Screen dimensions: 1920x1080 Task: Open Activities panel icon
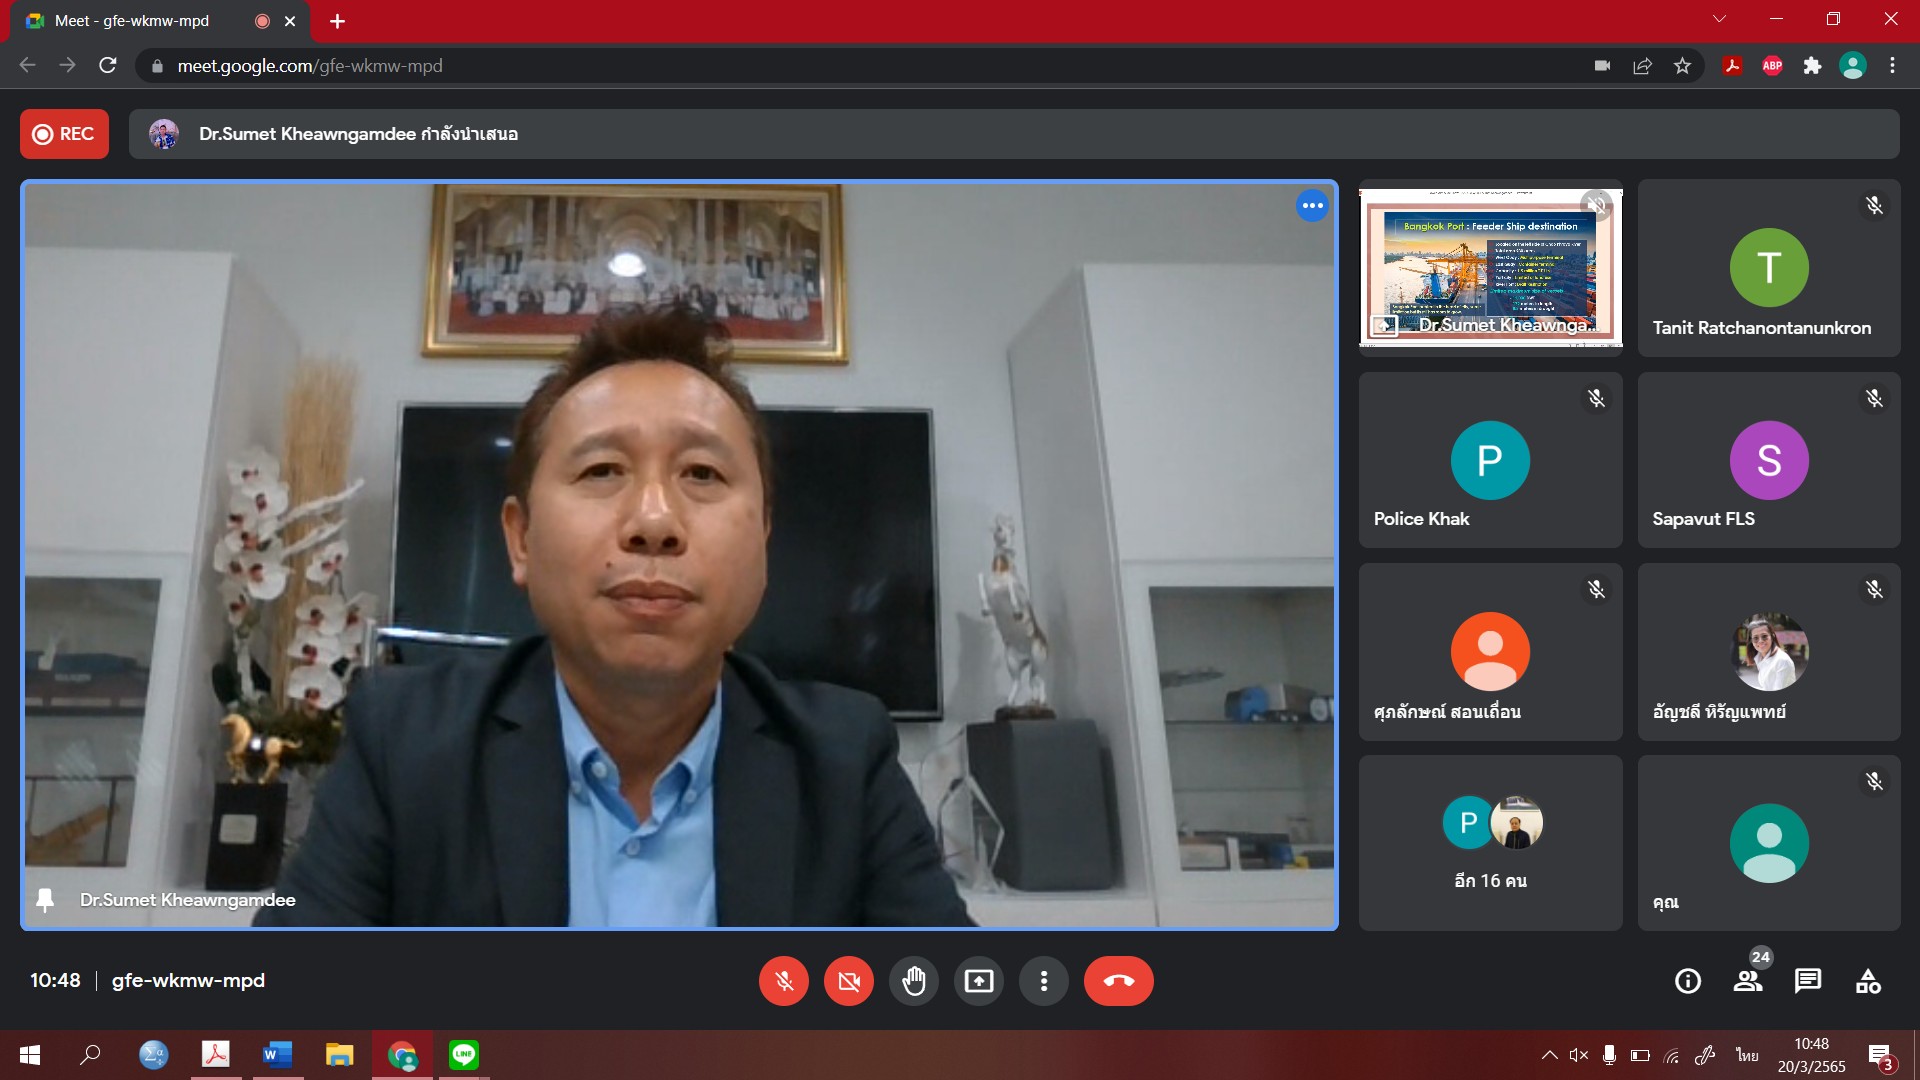tap(1868, 981)
